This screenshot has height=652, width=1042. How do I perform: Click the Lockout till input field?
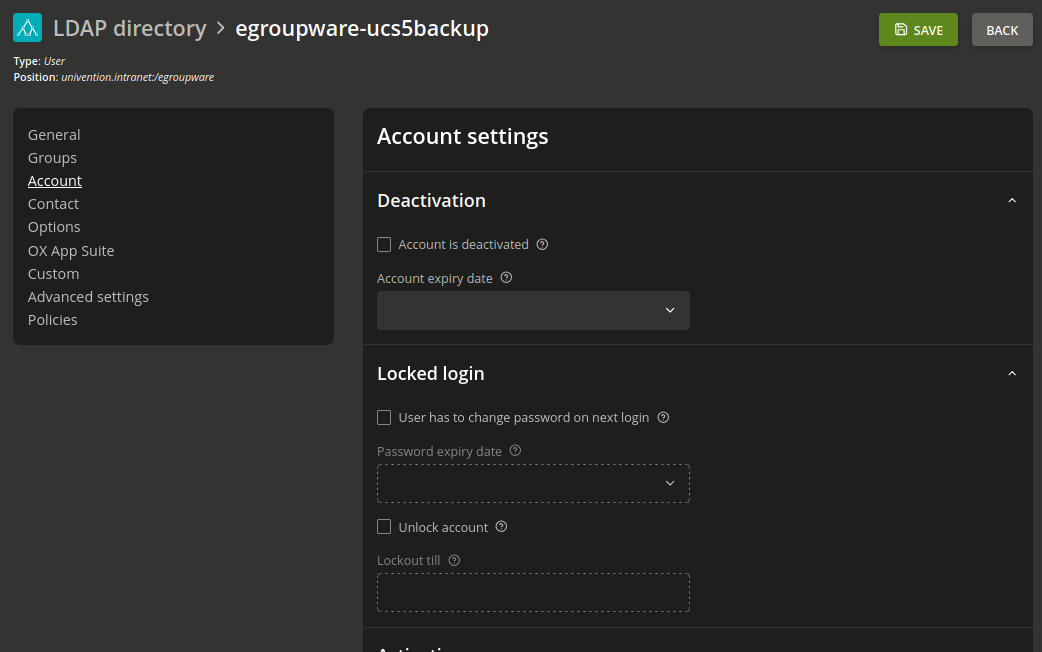[533, 593]
